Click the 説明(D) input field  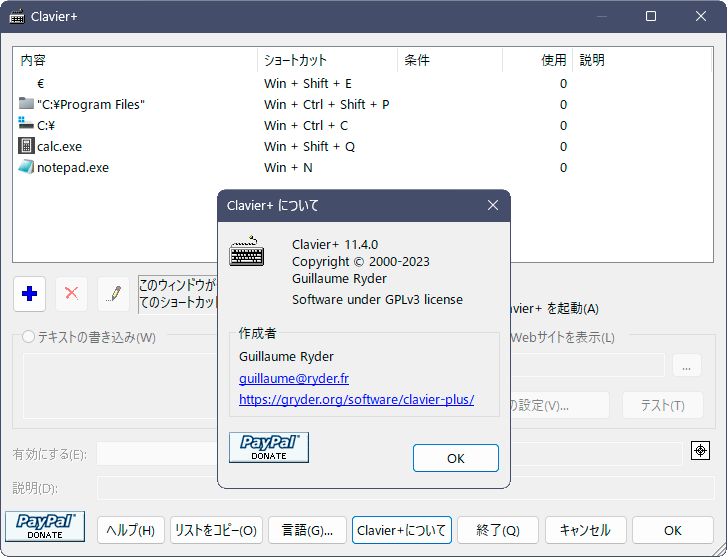point(406,488)
